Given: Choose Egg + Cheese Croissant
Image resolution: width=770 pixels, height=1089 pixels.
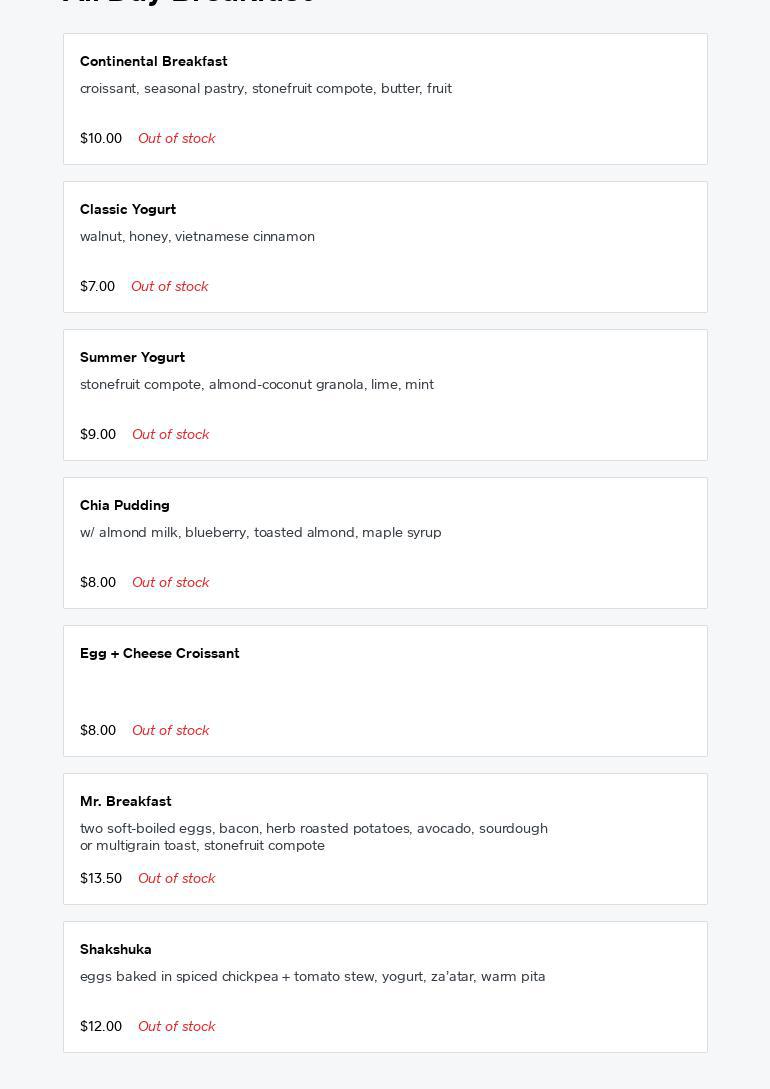Looking at the screenshot, I should 385,691.
